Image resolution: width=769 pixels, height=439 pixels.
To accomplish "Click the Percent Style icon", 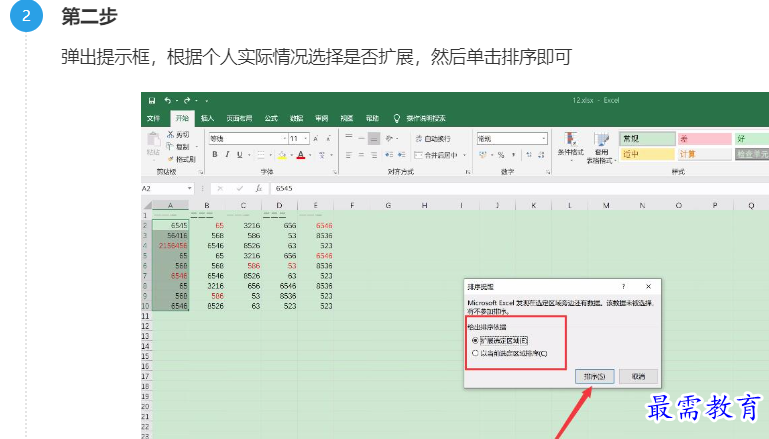I will (501, 155).
